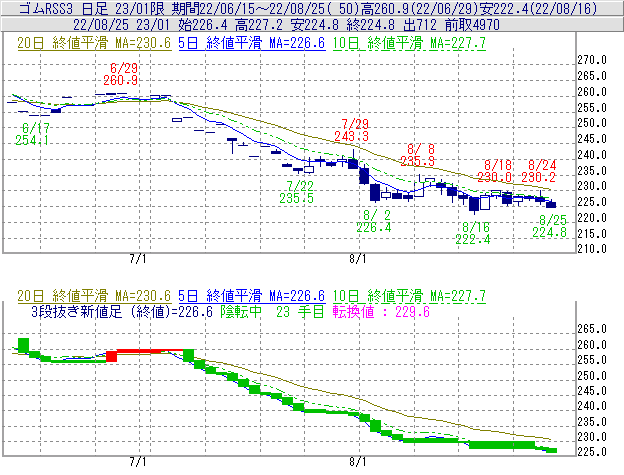Click the 6/17 254.1 low label
Screen dimensions: 624x475
pyautogui.click(x=32, y=134)
